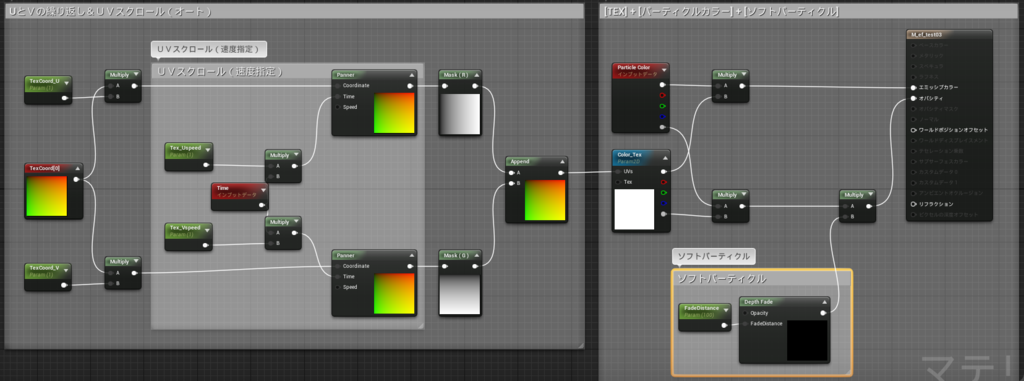1024x381 pixels.
Task: Click the blue channel pin on Particle Color
Action: 663,116
